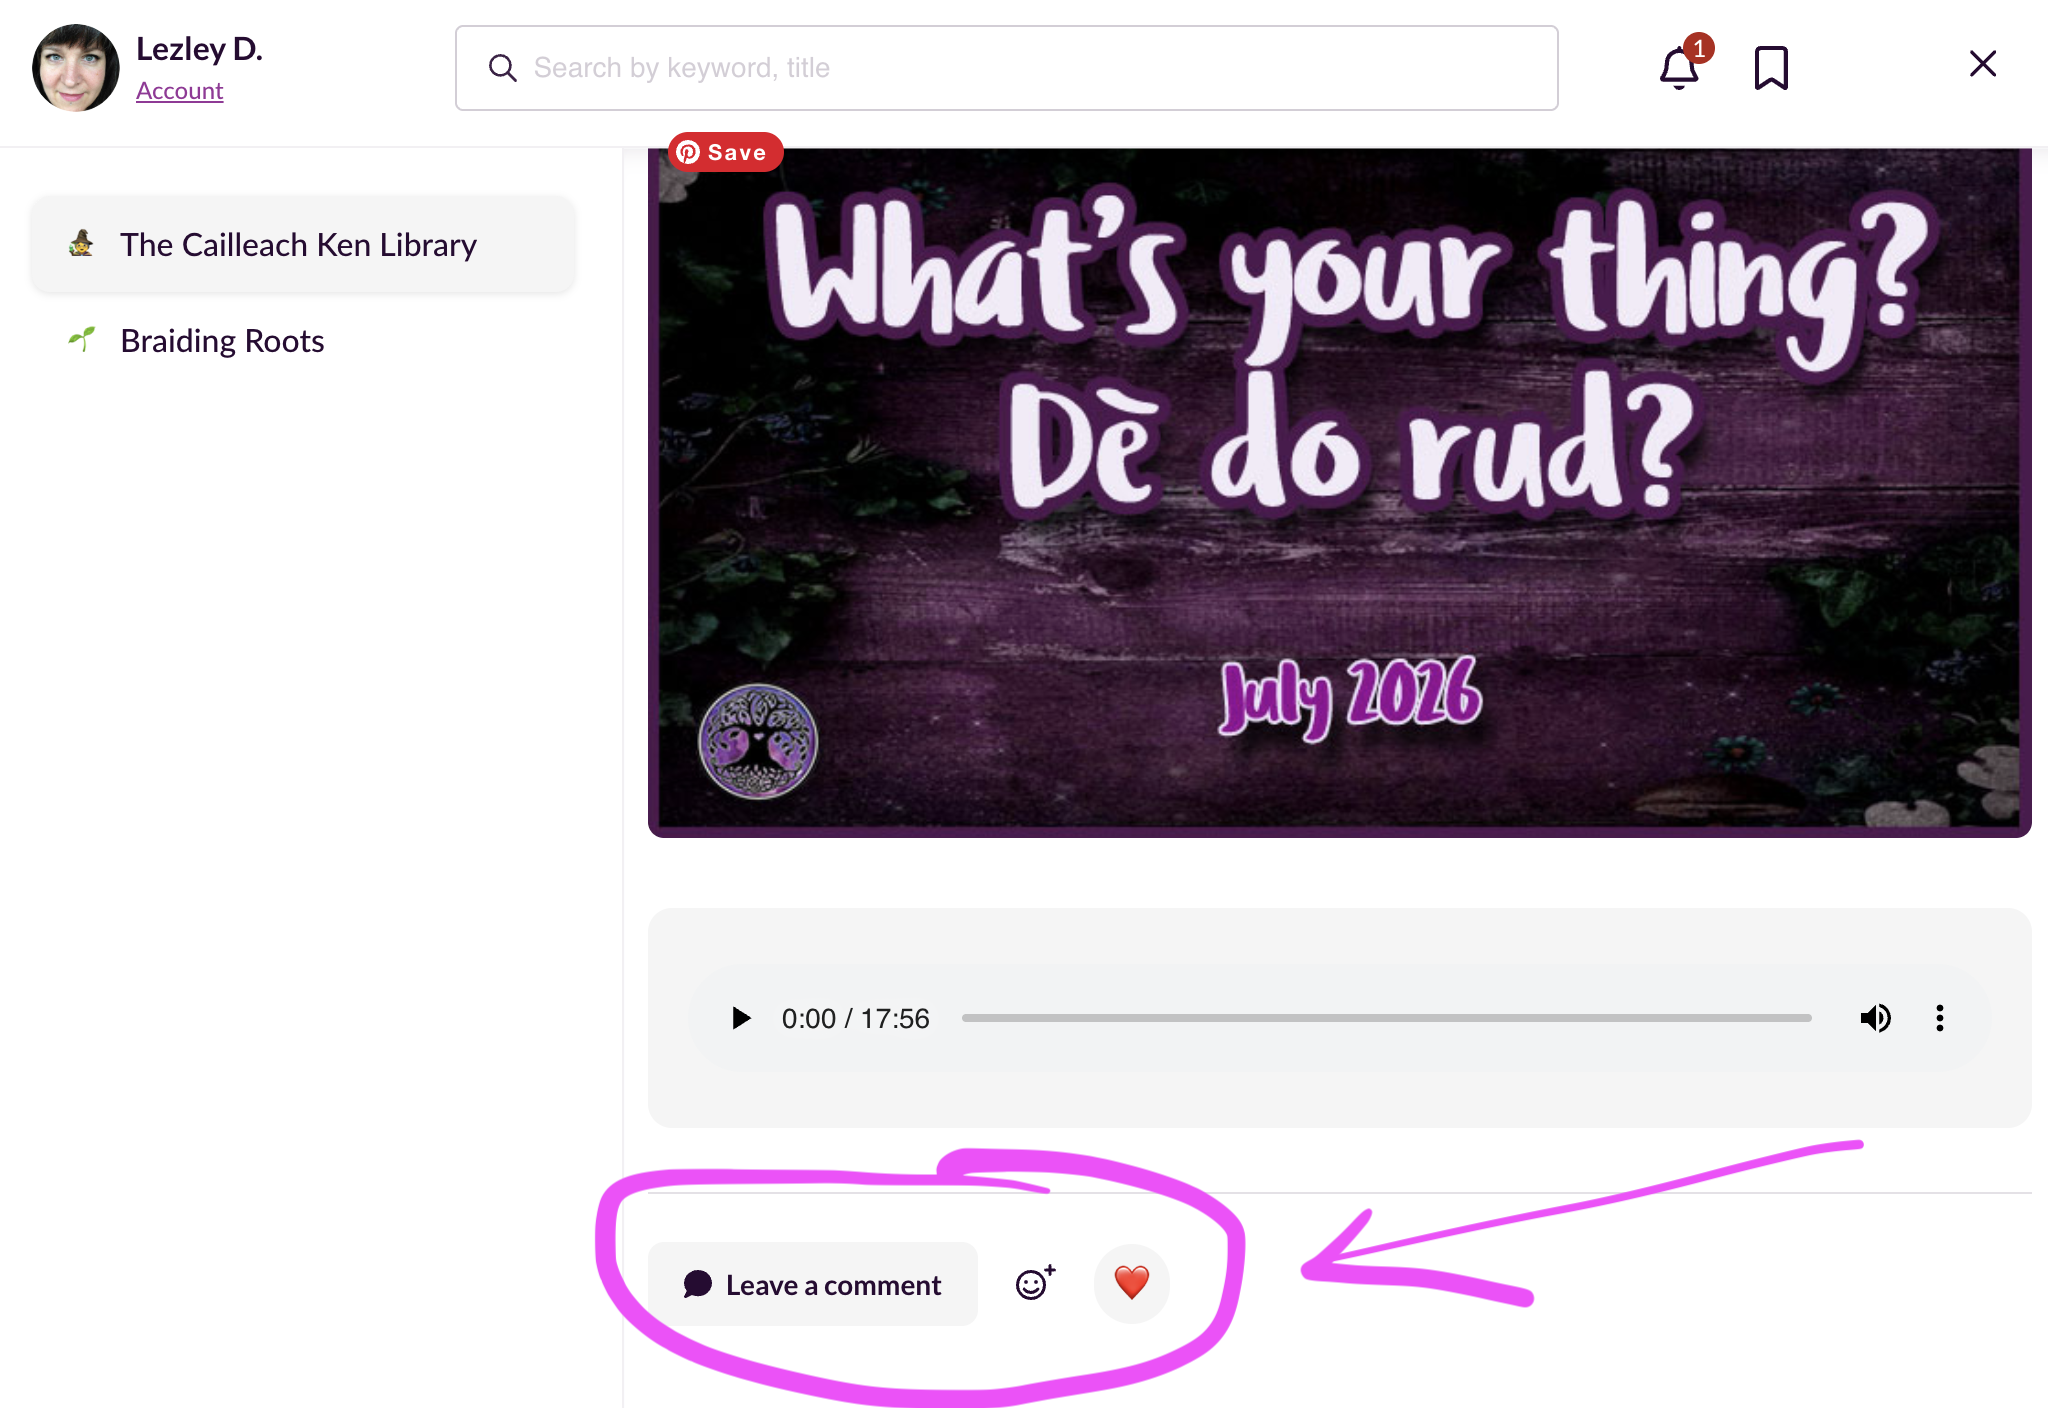Mute the audio volume
The image size is (2048, 1408).
click(1875, 1018)
